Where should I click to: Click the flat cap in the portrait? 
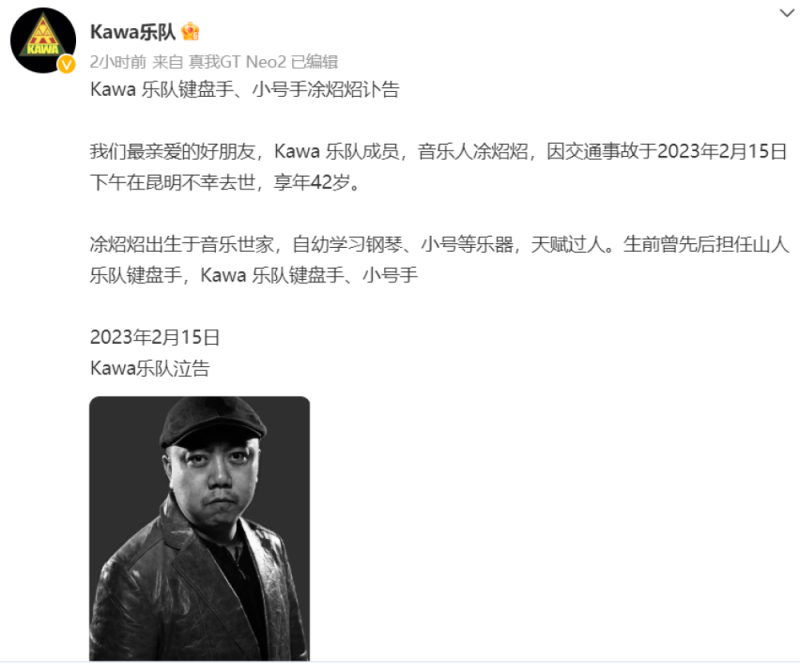pos(213,422)
